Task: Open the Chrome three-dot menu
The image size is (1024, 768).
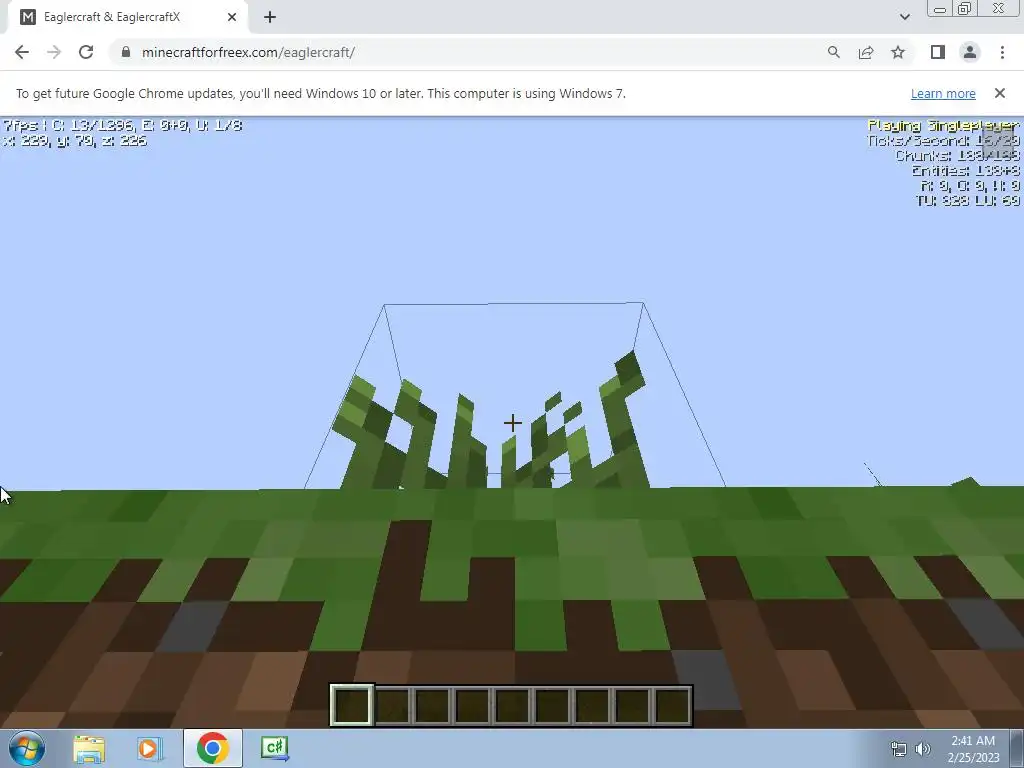Action: 1002,52
